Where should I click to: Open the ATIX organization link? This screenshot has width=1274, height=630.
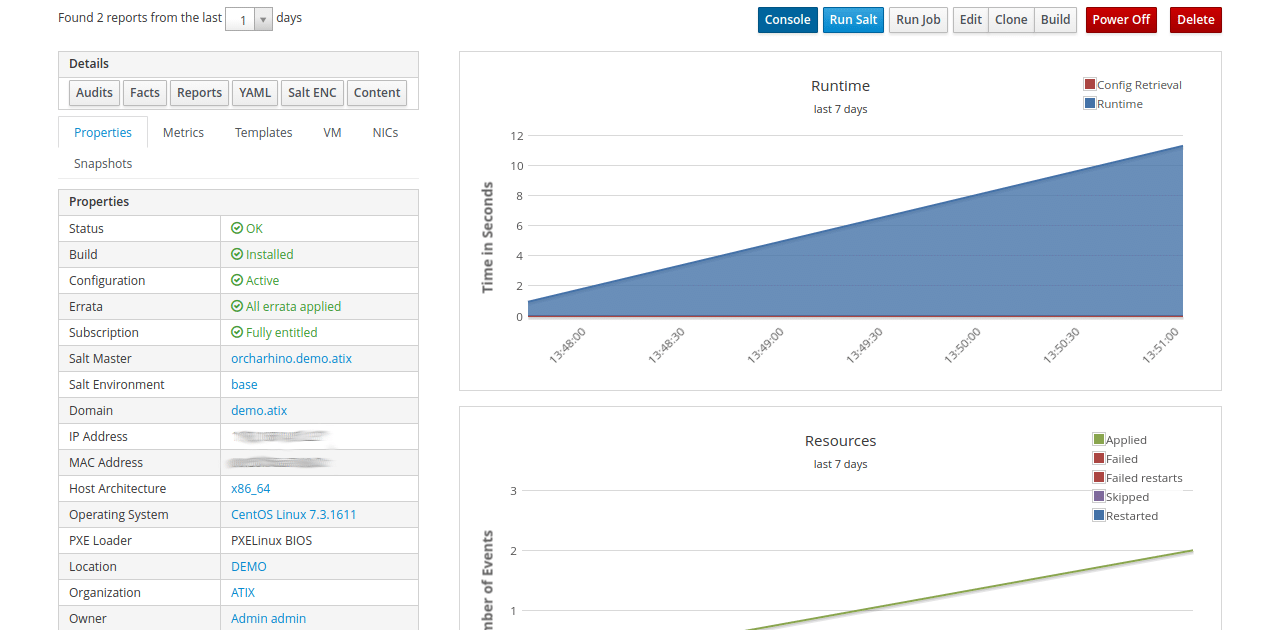click(243, 592)
